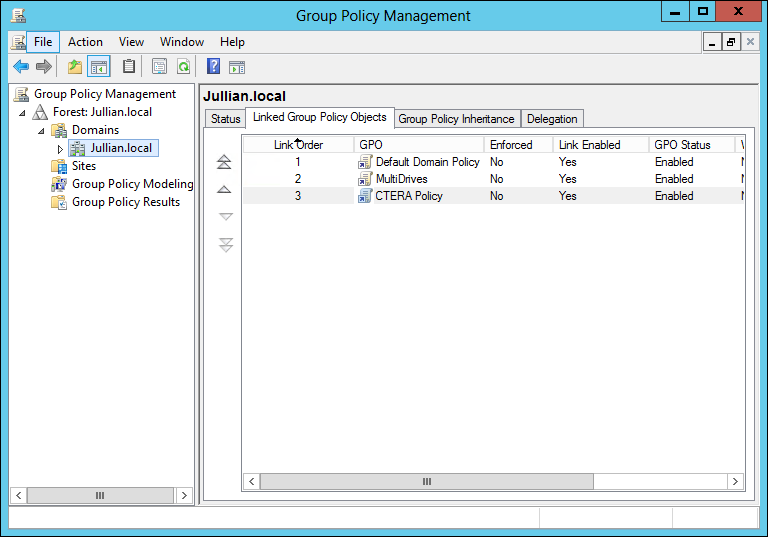The height and width of the screenshot is (537, 768).
Task: Collapse the Domains tree node
Action: click(41, 131)
